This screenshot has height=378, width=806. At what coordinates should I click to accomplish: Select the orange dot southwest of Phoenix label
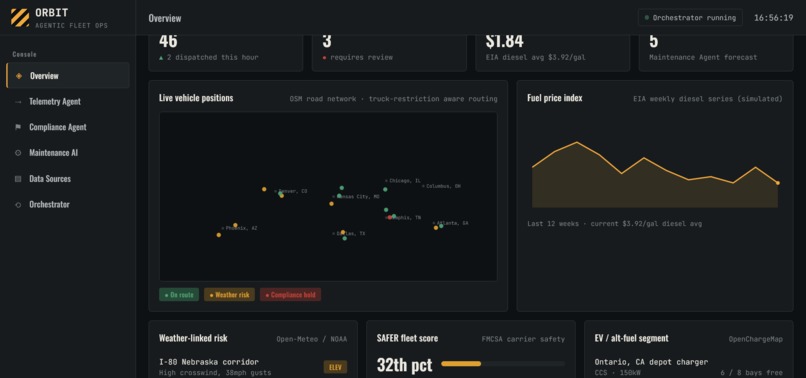click(x=218, y=235)
